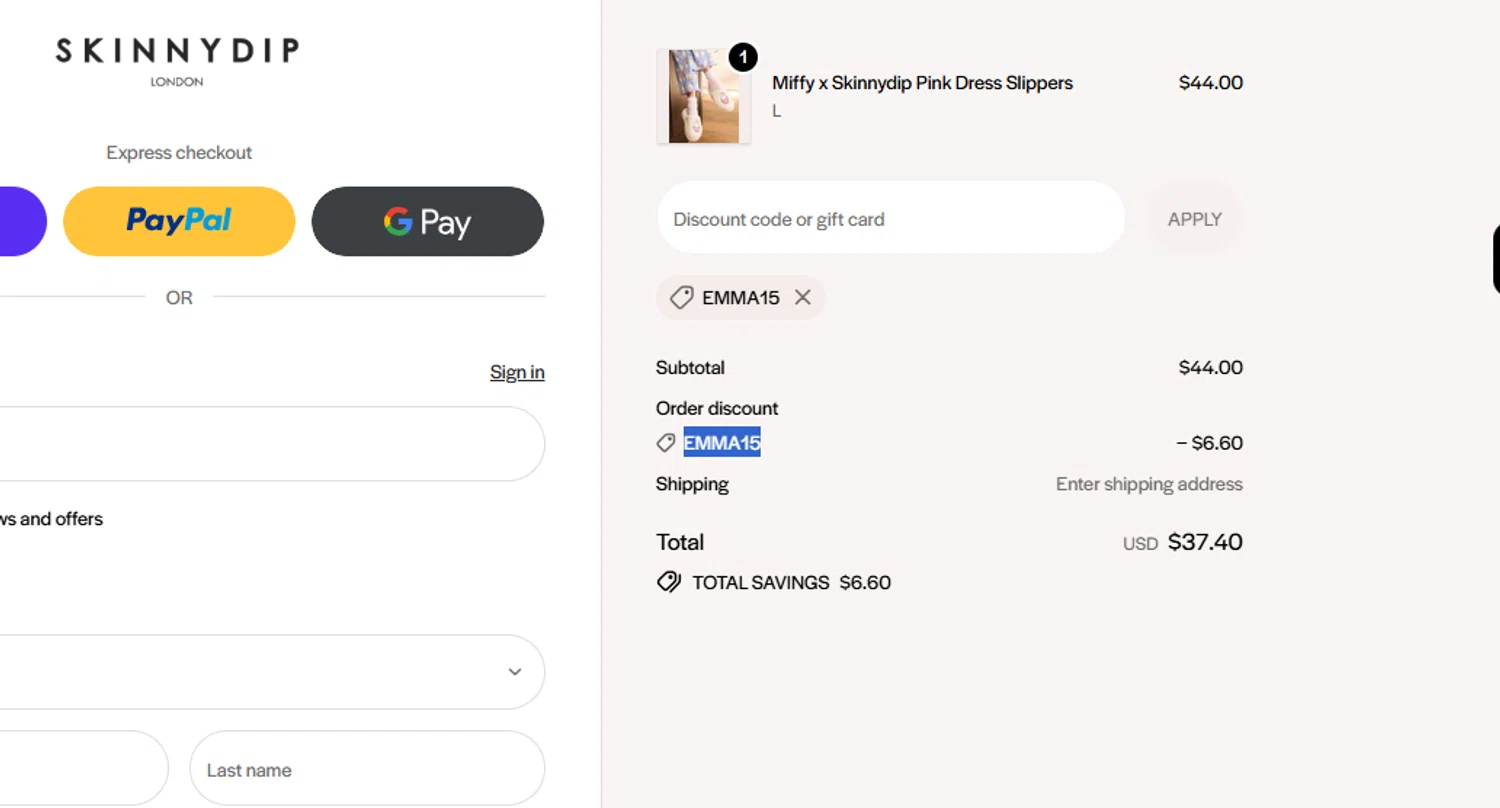This screenshot has width=1500, height=808.
Task: Click the purple Shop Pay button
Action: pos(20,221)
